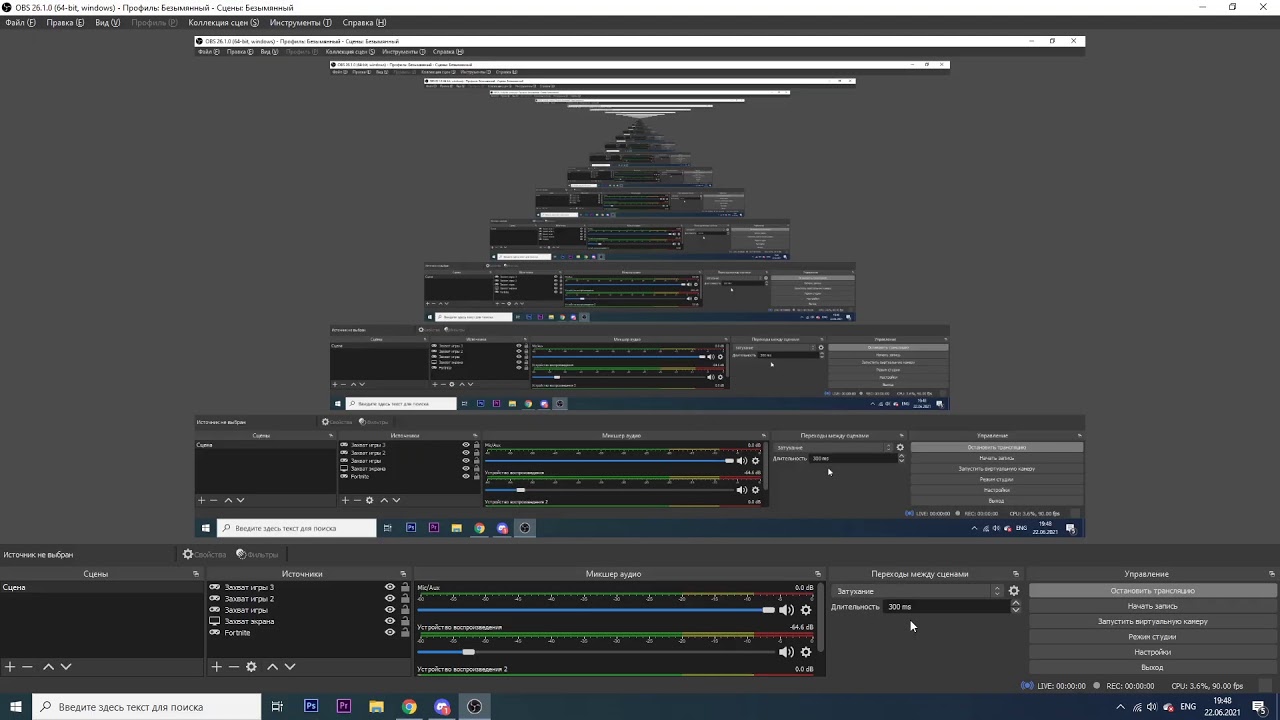
Task: Open the Файл menu
Action: [20, 22]
